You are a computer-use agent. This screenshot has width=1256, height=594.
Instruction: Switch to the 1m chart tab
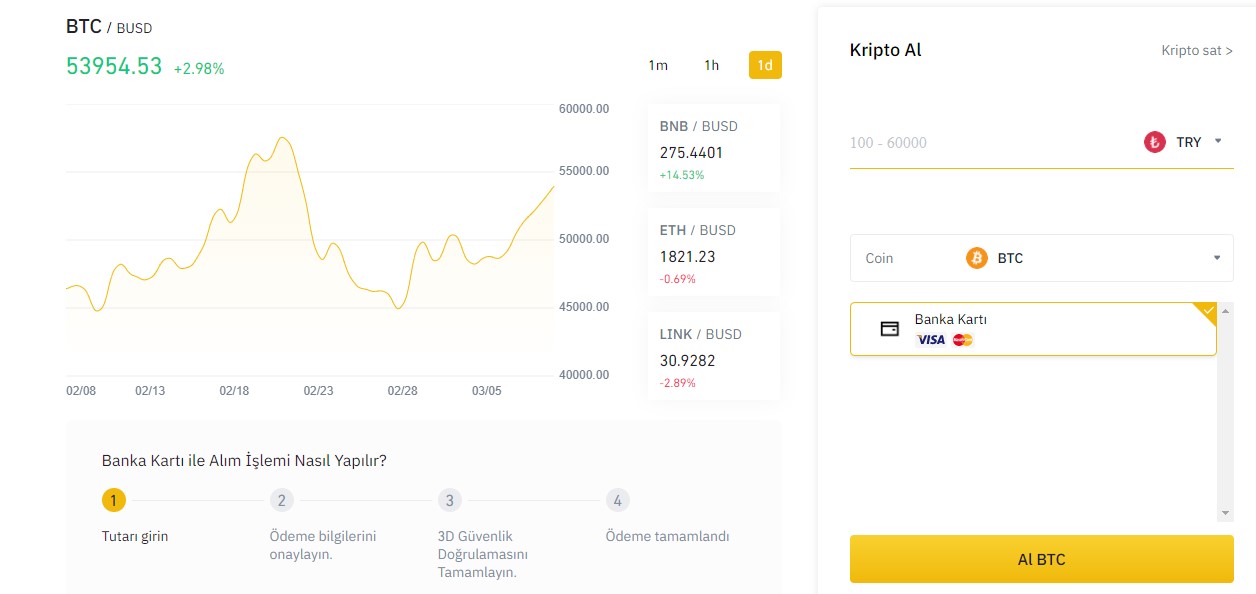click(x=657, y=64)
